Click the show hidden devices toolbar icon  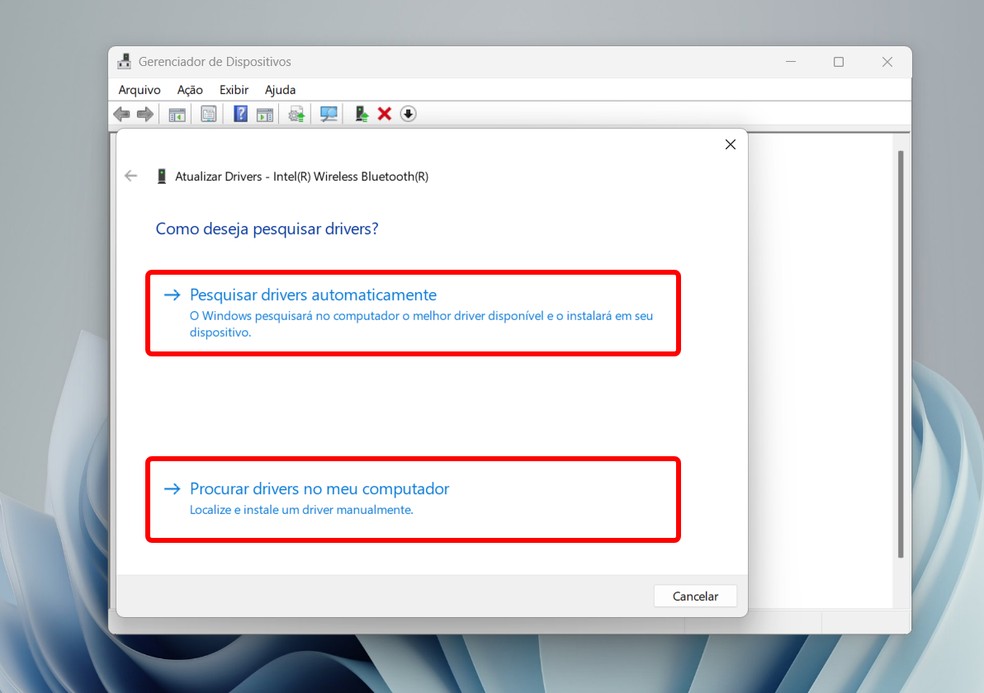pyautogui.click(x=266, y=113)
